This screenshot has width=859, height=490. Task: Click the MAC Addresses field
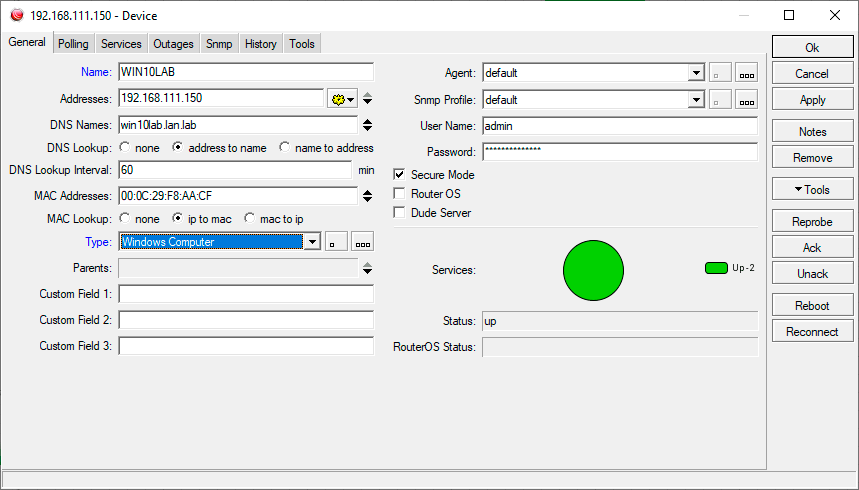point(238,196)
